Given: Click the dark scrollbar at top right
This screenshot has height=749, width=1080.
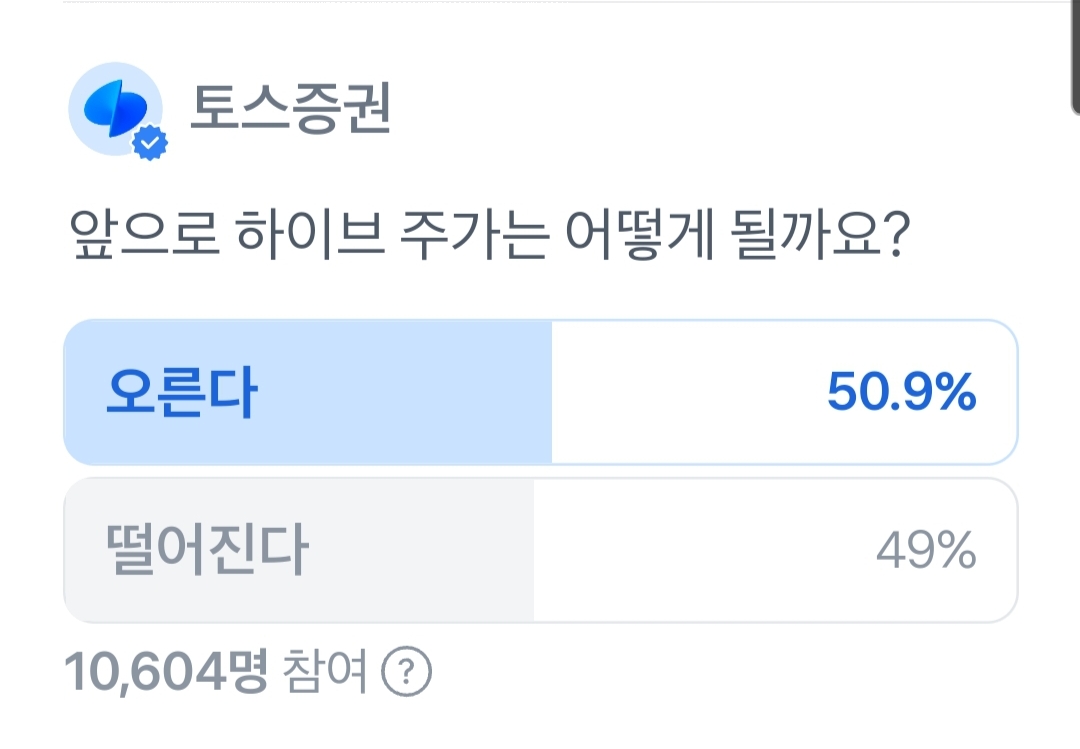Looking at the screenshot, I should (x=1074, y=55).
